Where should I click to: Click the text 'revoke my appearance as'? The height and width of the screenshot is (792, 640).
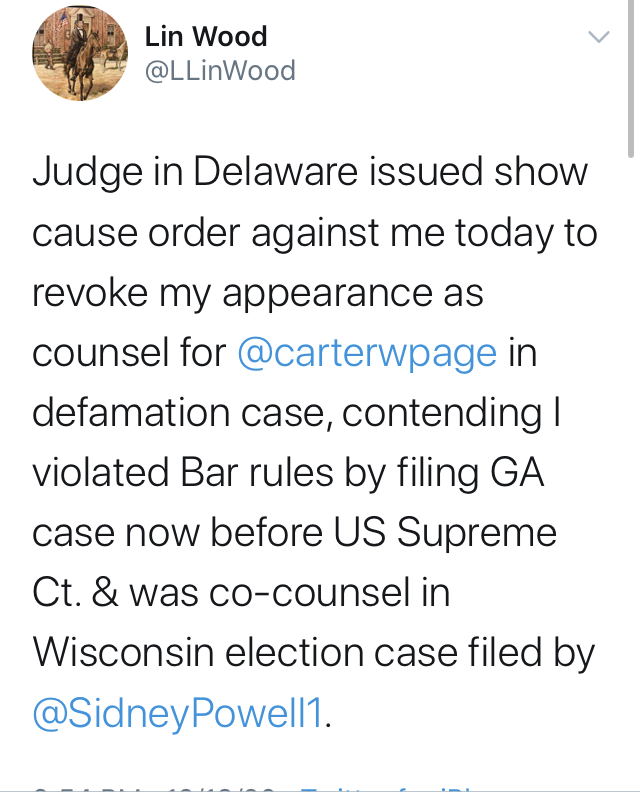click(x=258, y=293)
